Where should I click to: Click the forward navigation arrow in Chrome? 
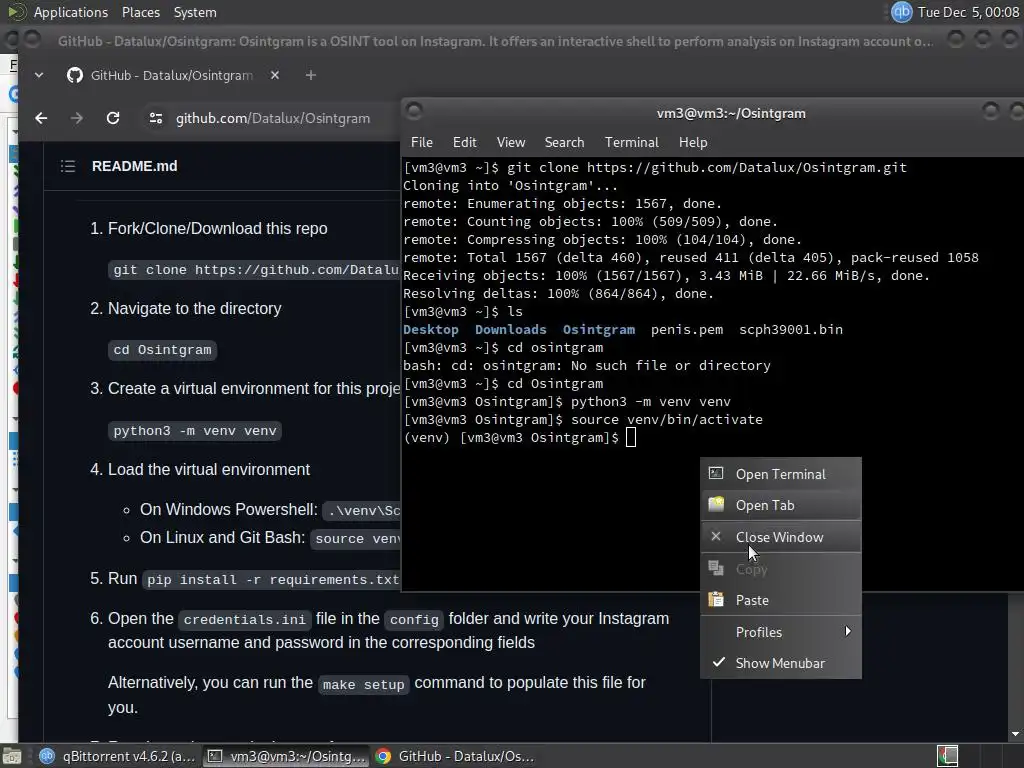pos(76,118)
